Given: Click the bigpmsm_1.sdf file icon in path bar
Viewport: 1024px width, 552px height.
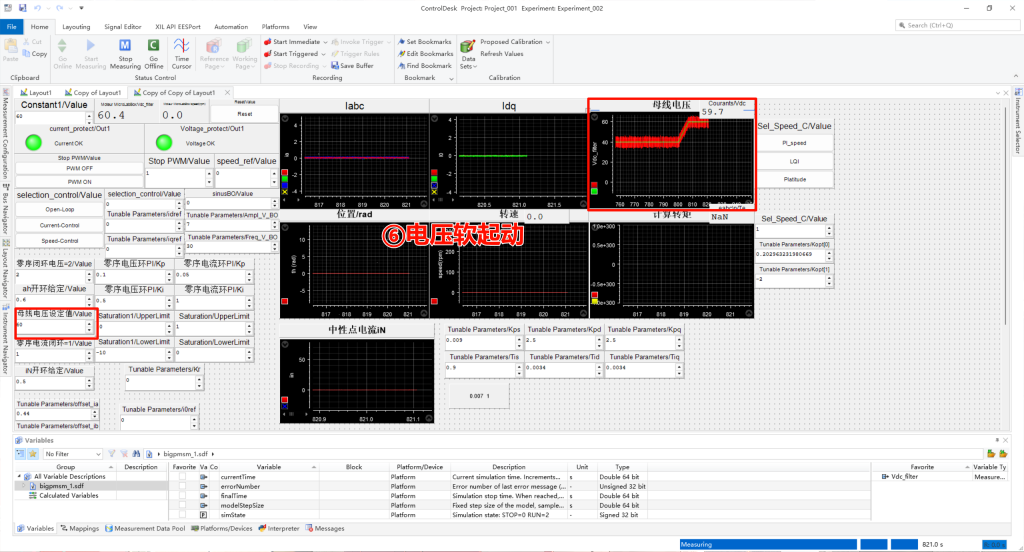Looking at the screenshot, I should 150,453.
